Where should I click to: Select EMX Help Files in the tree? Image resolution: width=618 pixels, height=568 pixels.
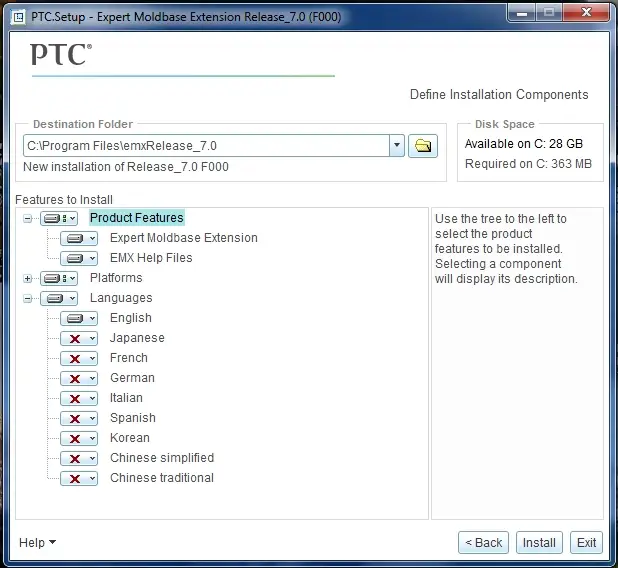pos(151,258)
